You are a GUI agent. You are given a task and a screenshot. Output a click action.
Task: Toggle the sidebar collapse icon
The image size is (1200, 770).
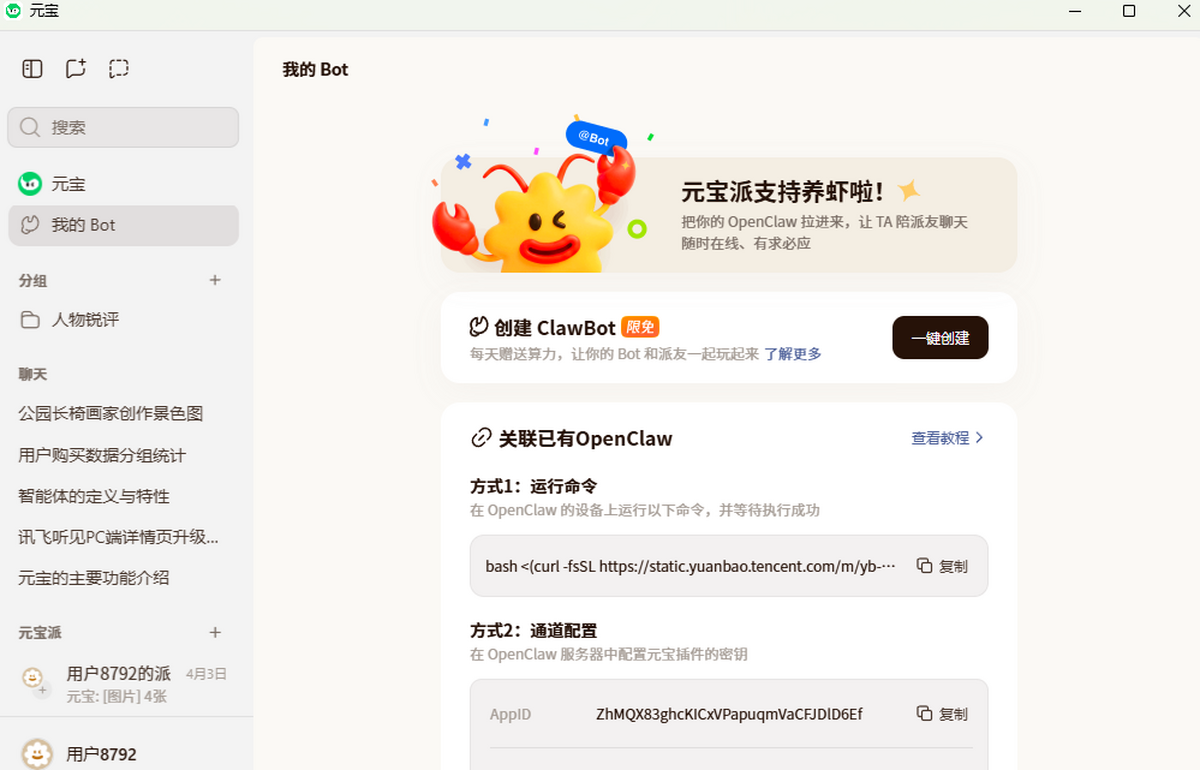(x=33, y=69)
